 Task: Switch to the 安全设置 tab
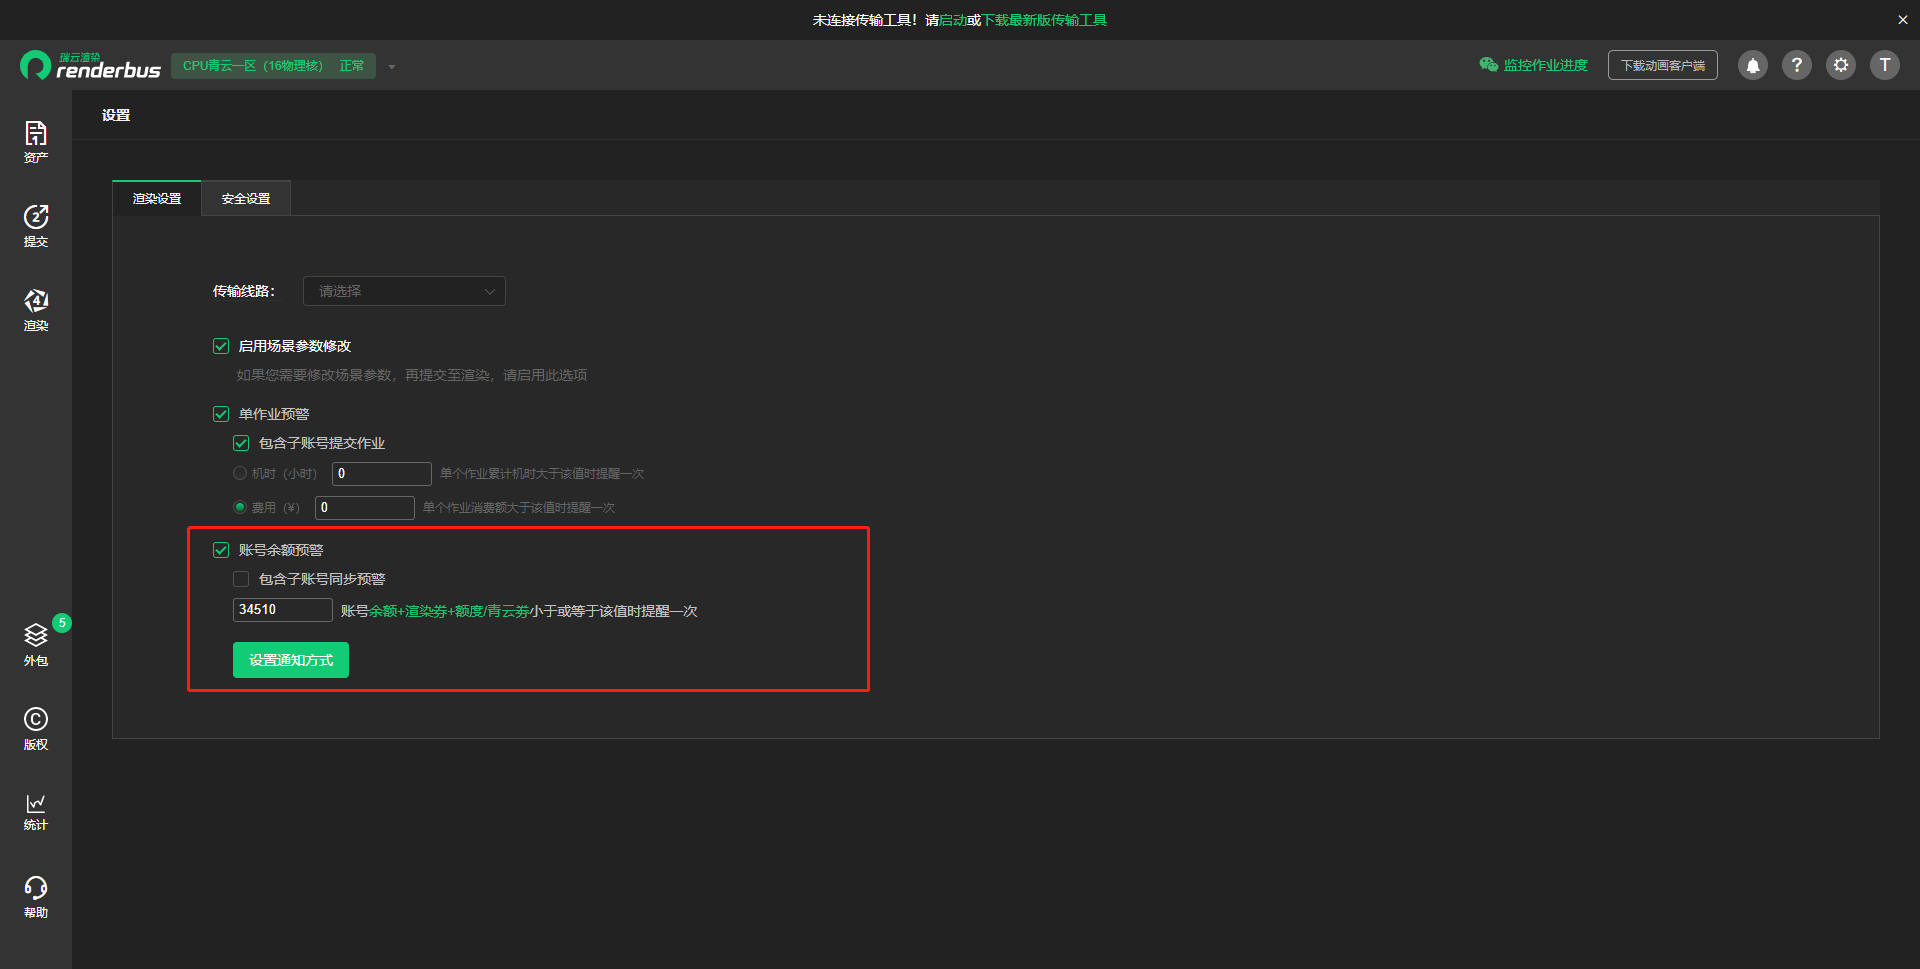click(246, 199)
